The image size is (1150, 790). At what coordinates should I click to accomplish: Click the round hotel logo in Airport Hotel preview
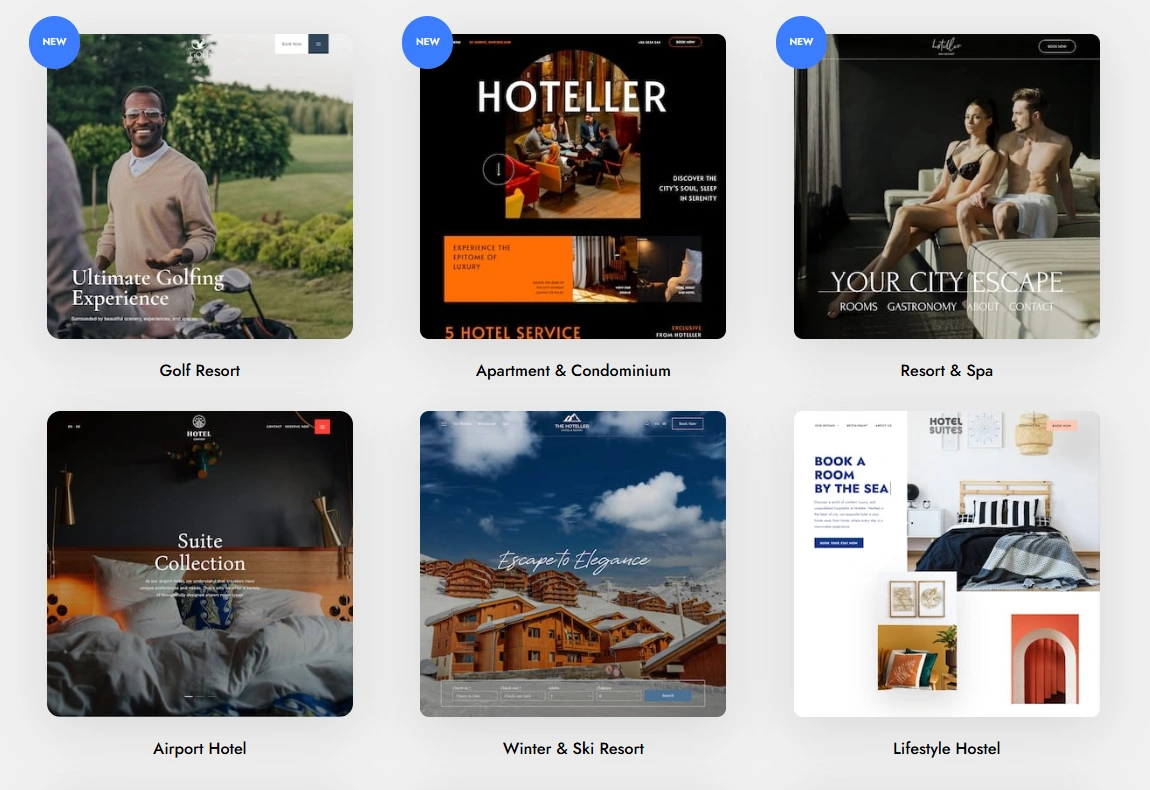coord(199,422)
